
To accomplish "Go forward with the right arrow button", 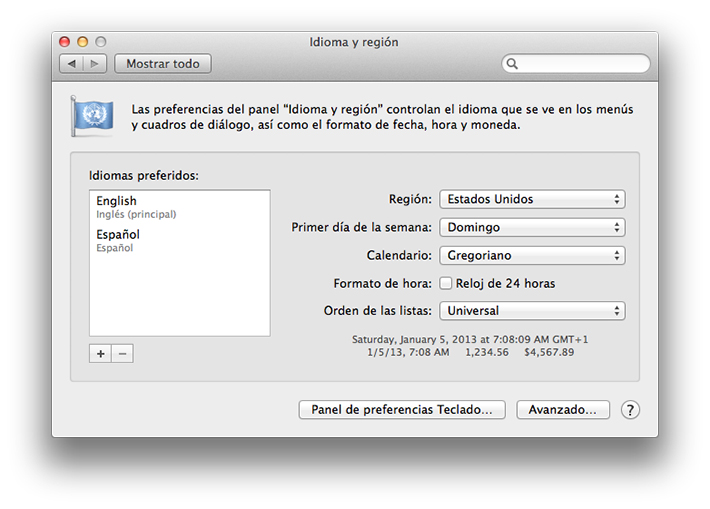I will tap(95, 64).
